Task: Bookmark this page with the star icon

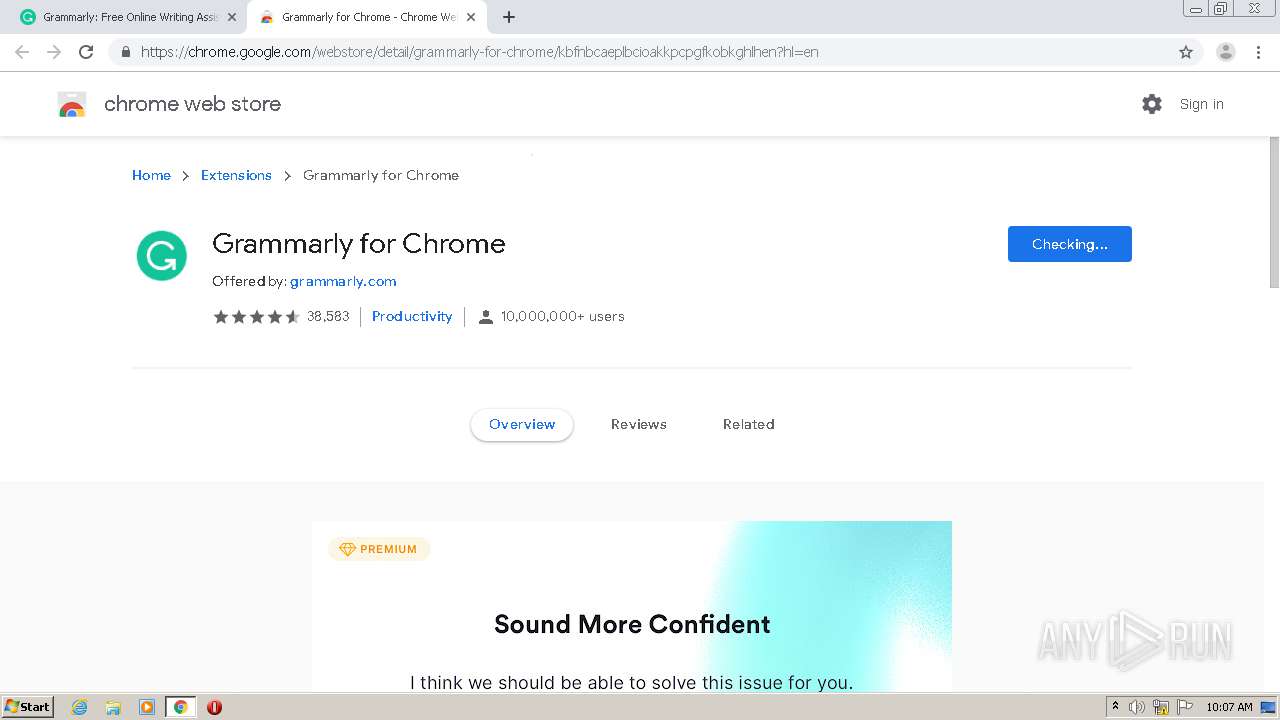Action: pos(1186,52)
